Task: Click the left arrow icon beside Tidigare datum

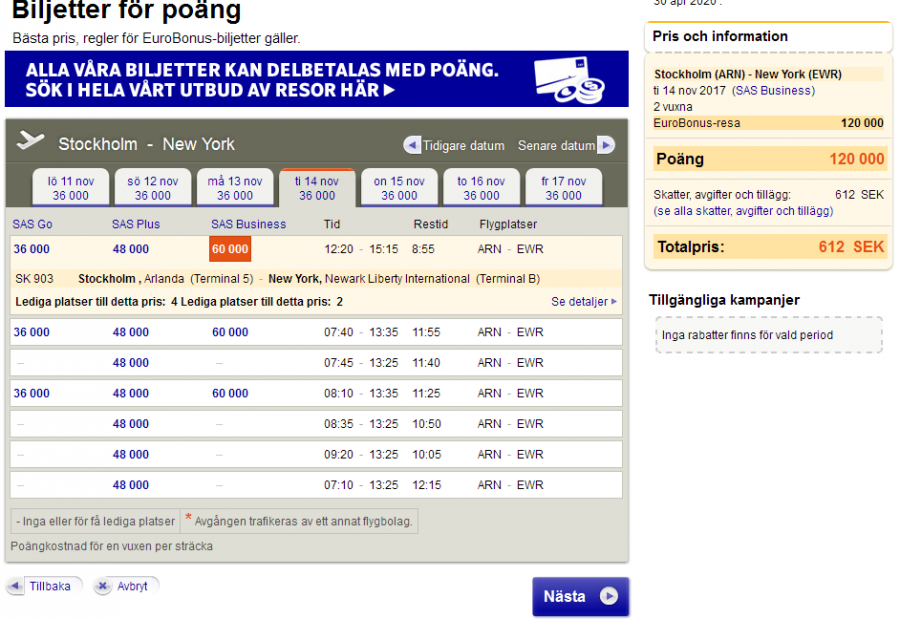Action: [412, 145]
